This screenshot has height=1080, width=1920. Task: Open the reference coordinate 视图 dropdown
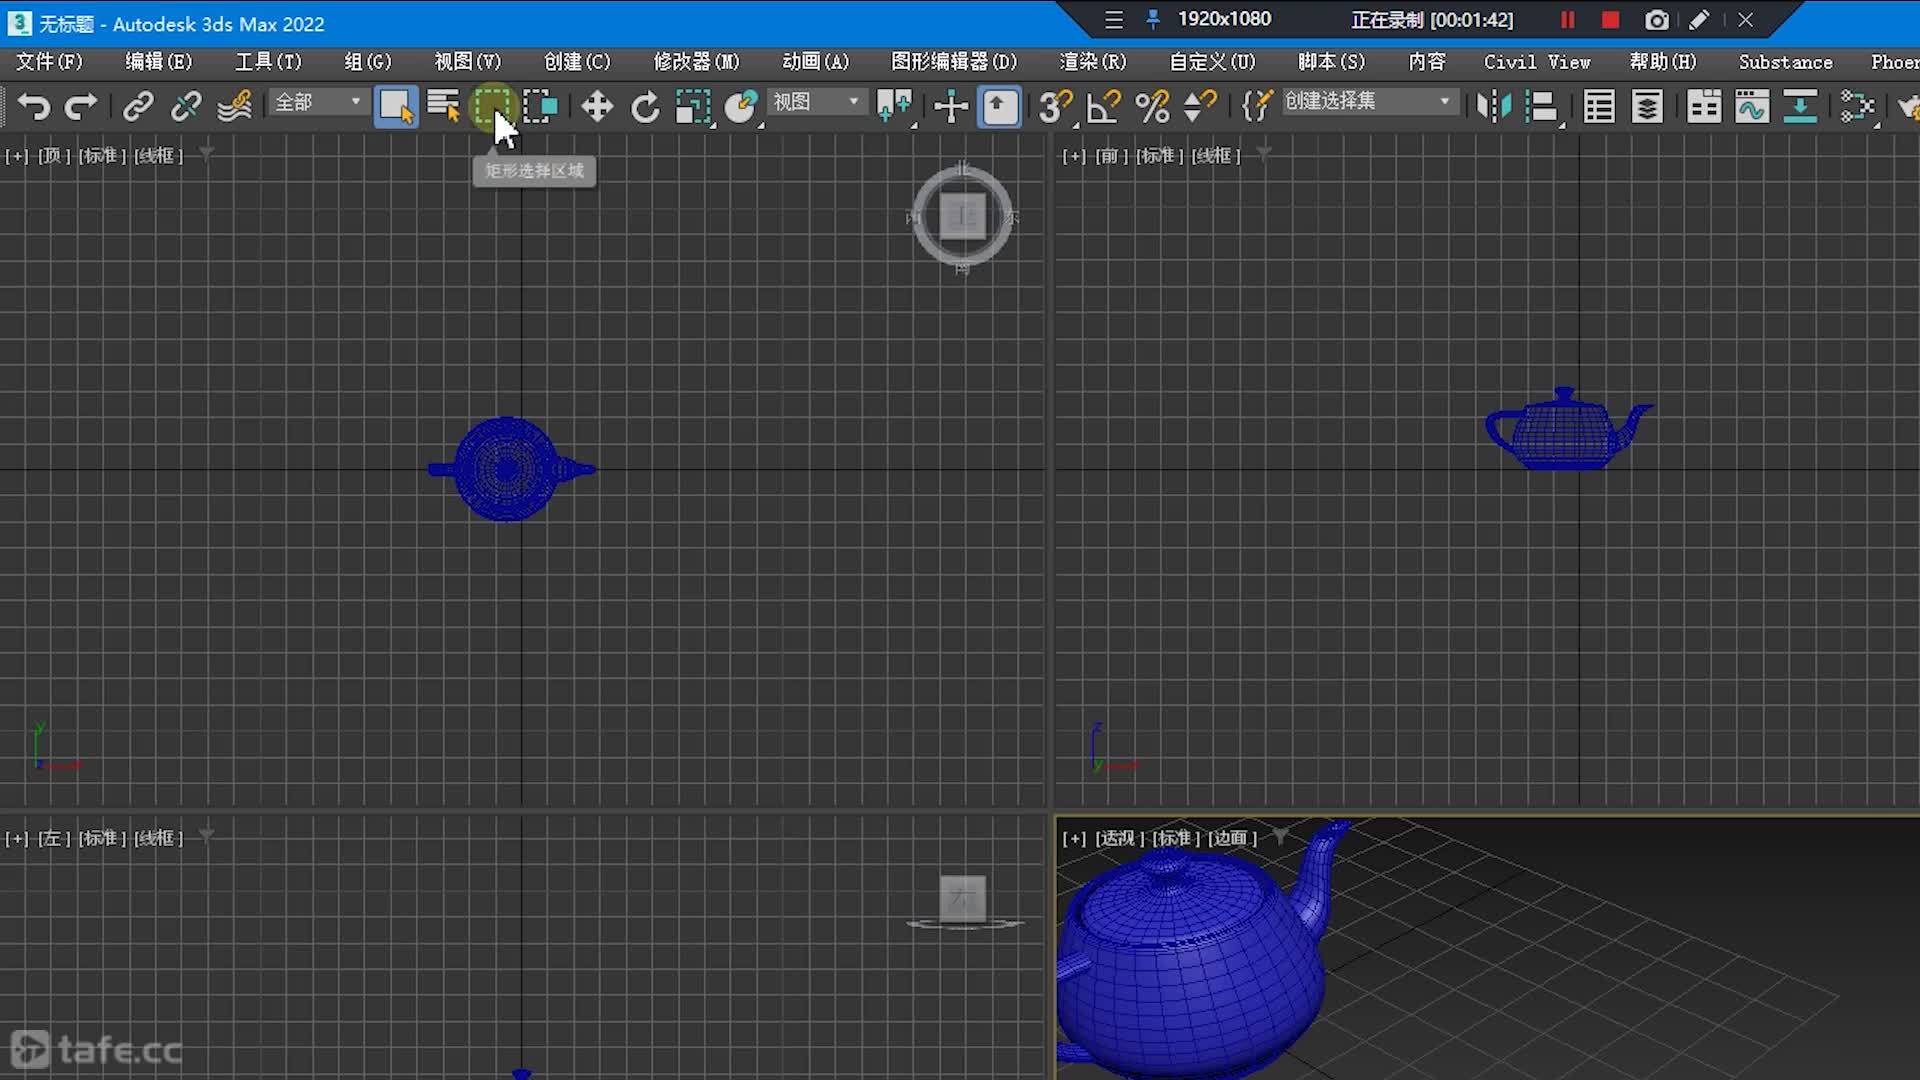(x=815, y=102)
